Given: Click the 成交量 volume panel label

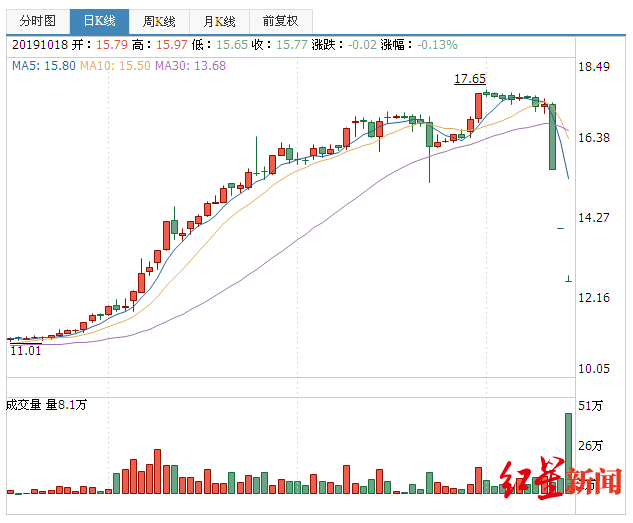Looking at the screenshot, I should (x=23, y=405).
